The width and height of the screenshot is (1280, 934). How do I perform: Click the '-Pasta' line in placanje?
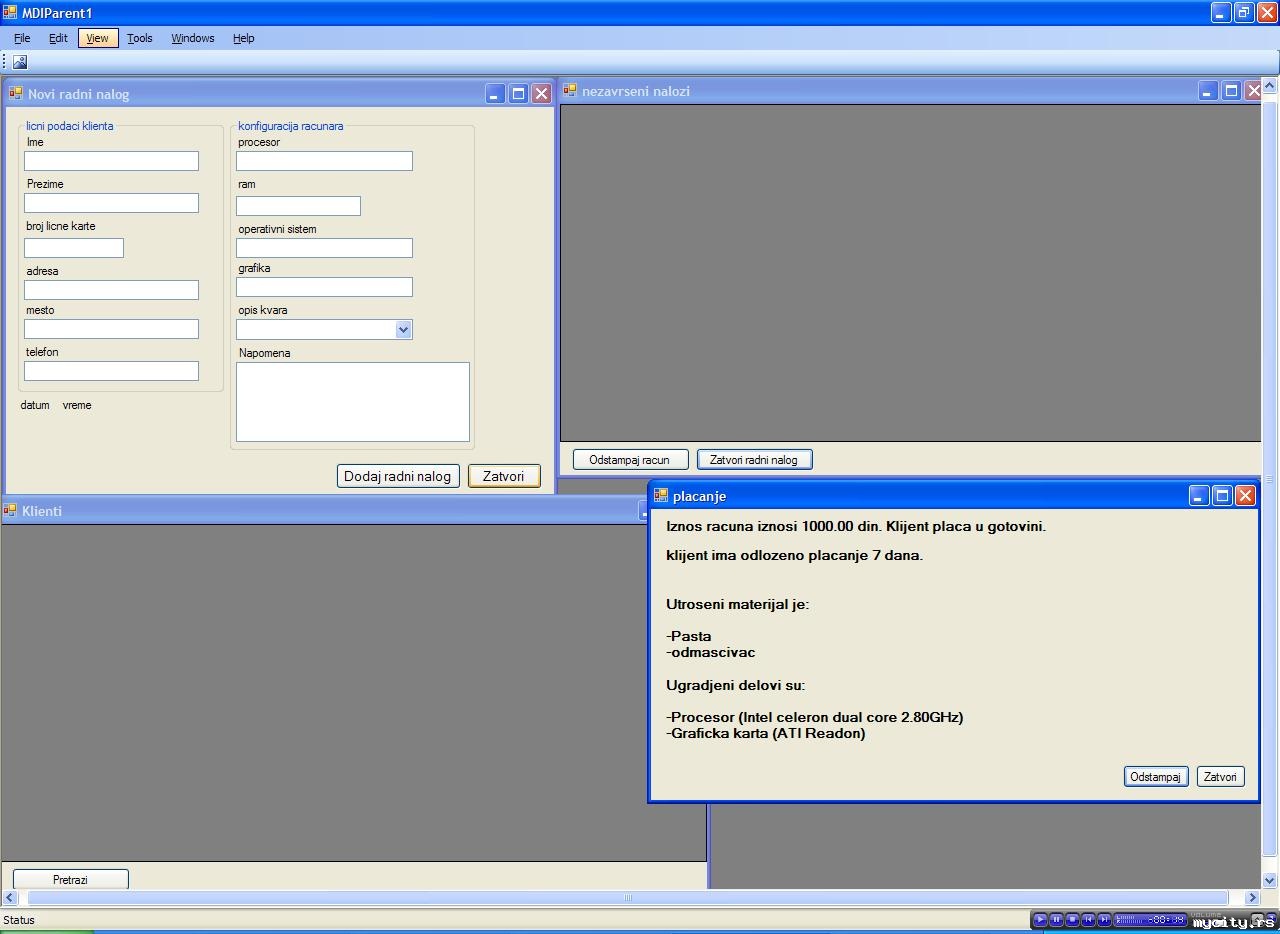click(x=689, y=636)
